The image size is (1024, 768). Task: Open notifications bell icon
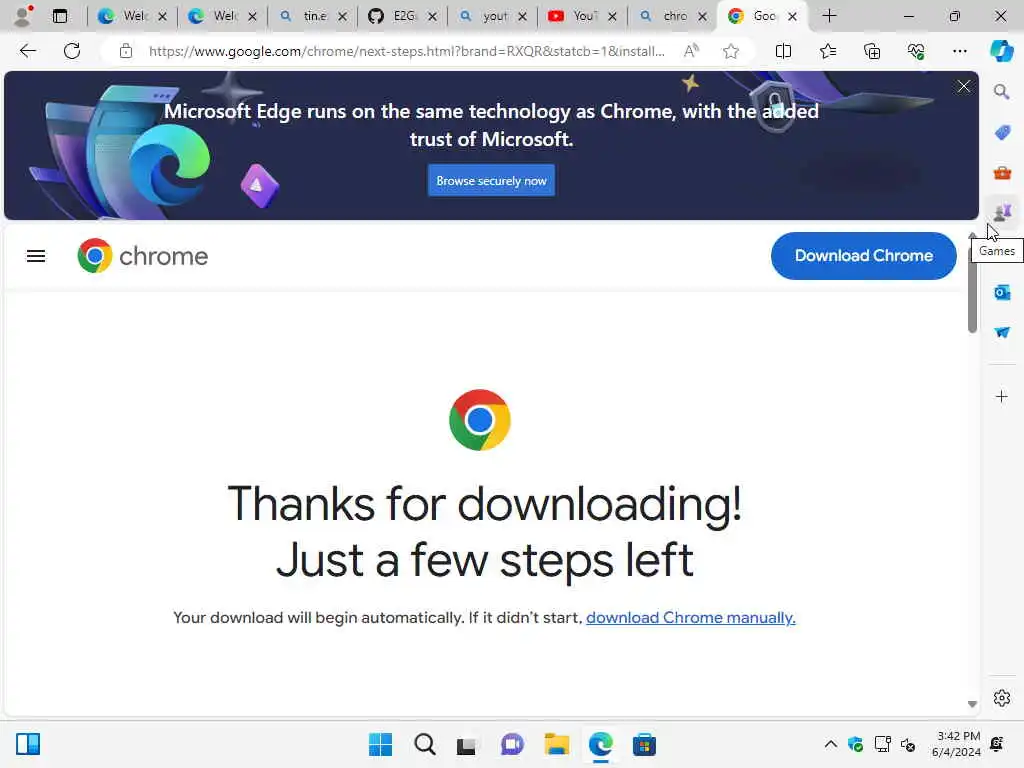click(x=997, y=744)
